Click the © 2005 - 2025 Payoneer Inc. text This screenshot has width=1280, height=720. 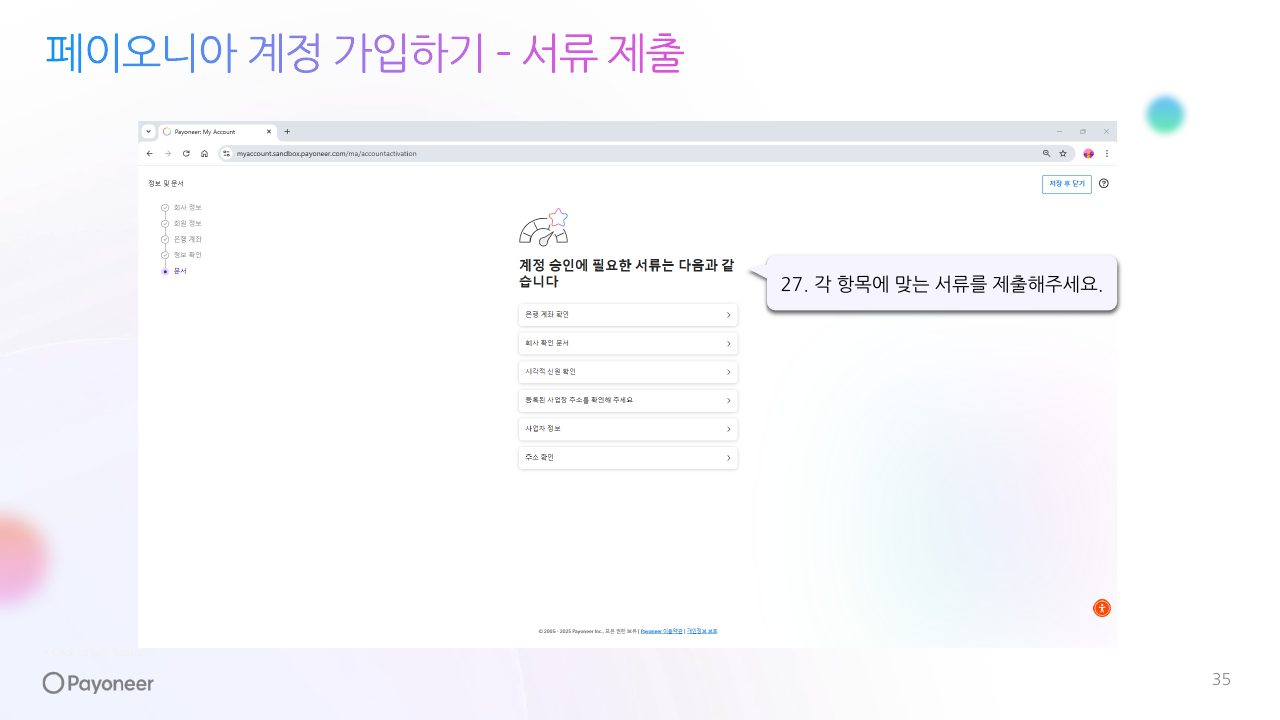point(571,632)
